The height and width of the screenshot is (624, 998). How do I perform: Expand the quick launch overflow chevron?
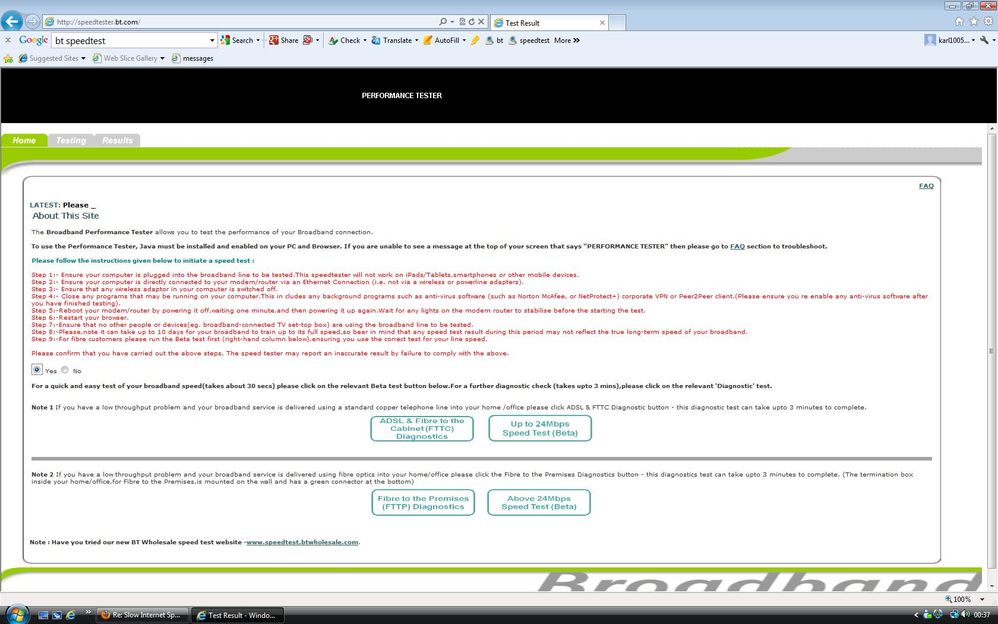point(88,613)
